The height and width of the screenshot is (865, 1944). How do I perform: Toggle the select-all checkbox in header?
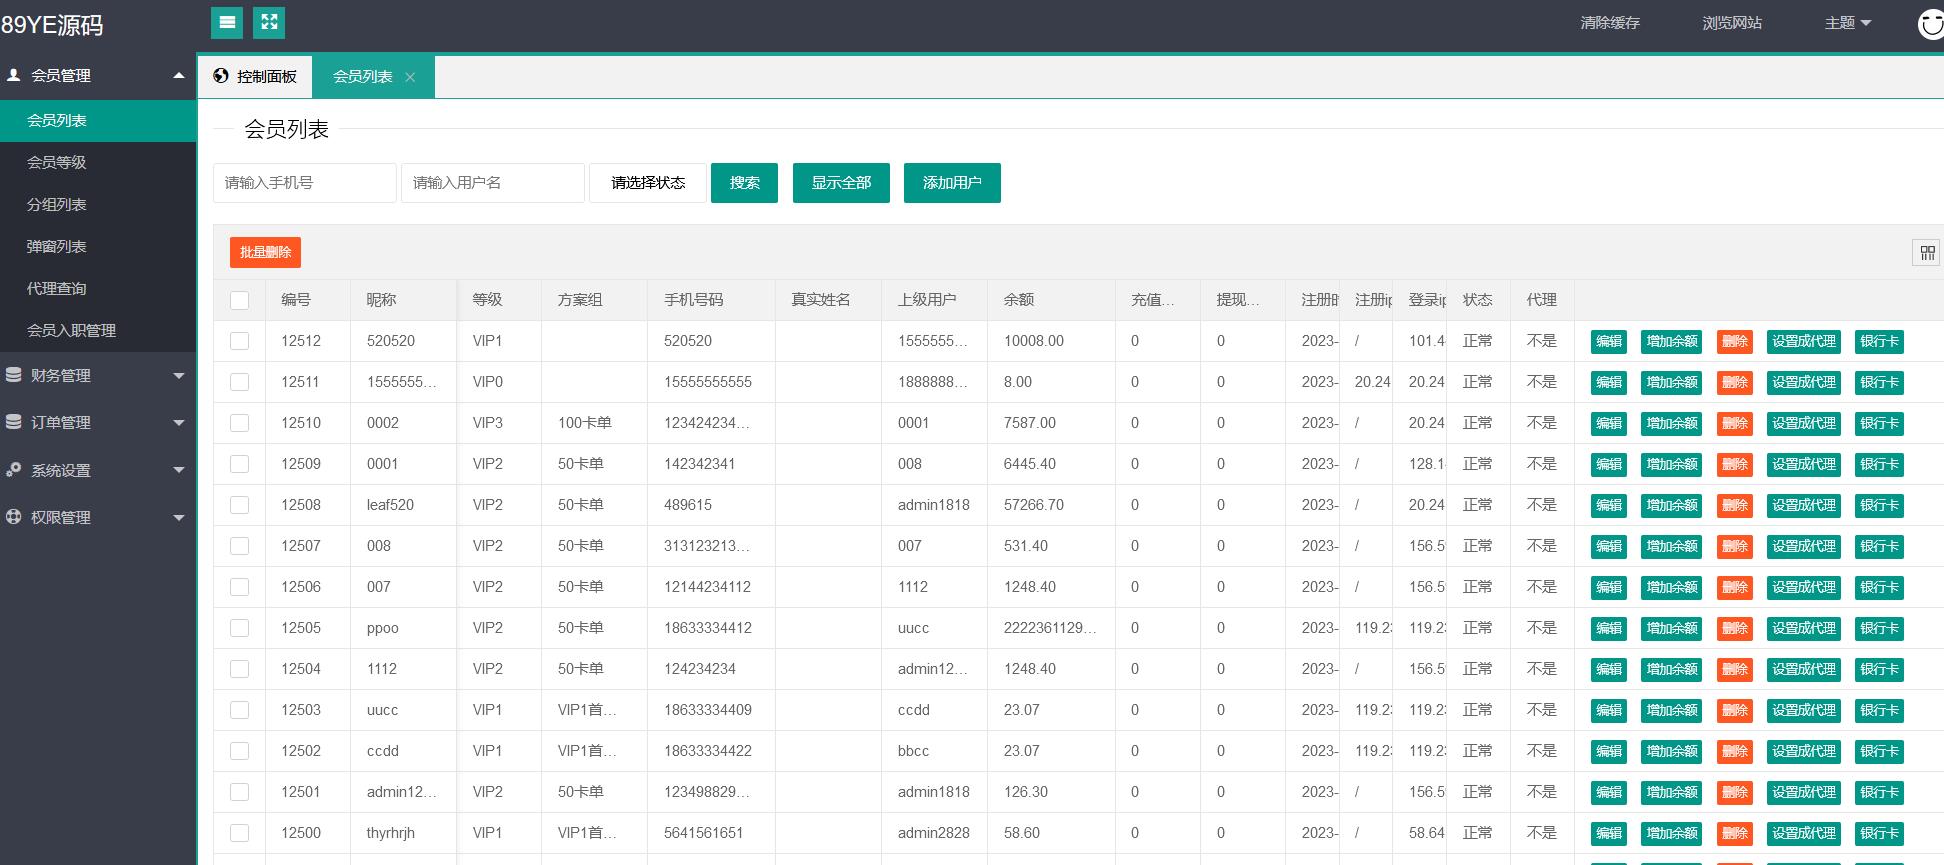point(239,300)
